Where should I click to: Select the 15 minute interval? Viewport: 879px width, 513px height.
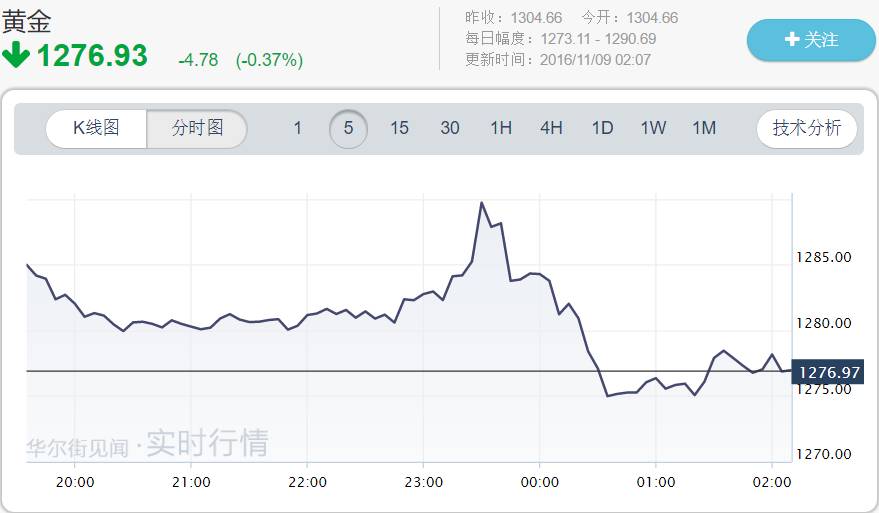[x=399, y=128]
